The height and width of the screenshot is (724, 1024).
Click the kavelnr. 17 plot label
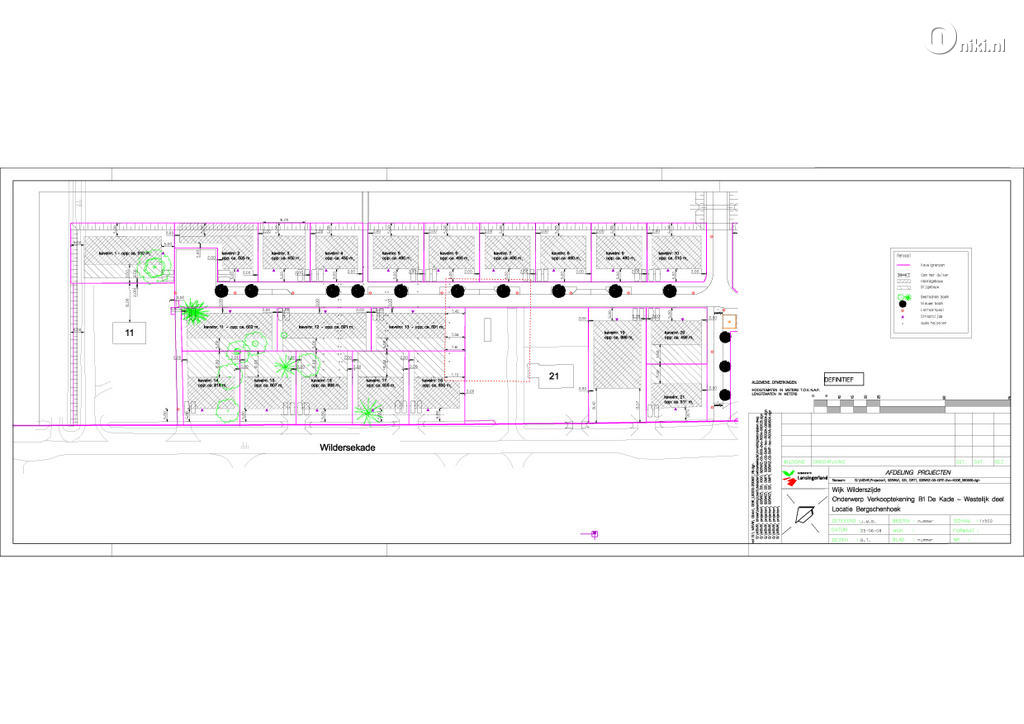(379, 383)
